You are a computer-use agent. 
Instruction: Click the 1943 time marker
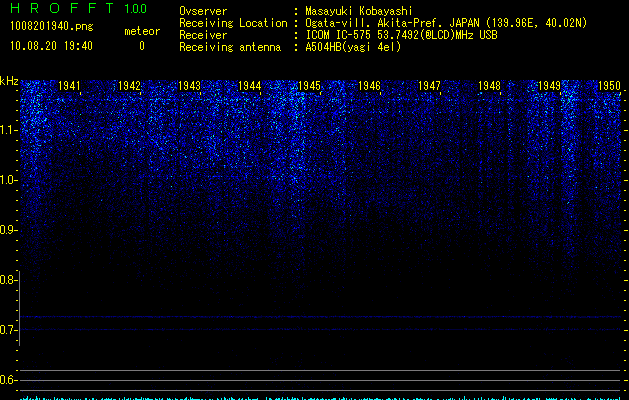click(189, 86)
